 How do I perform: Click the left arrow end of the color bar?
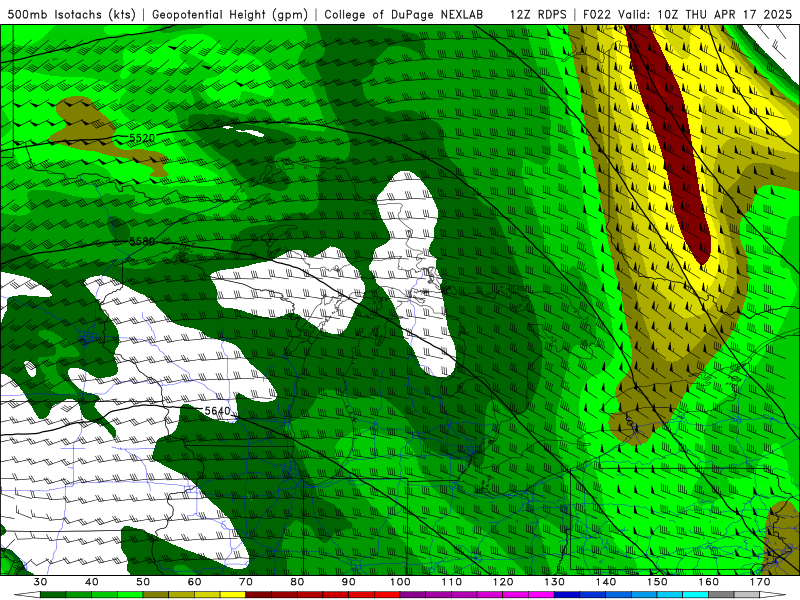27,595
